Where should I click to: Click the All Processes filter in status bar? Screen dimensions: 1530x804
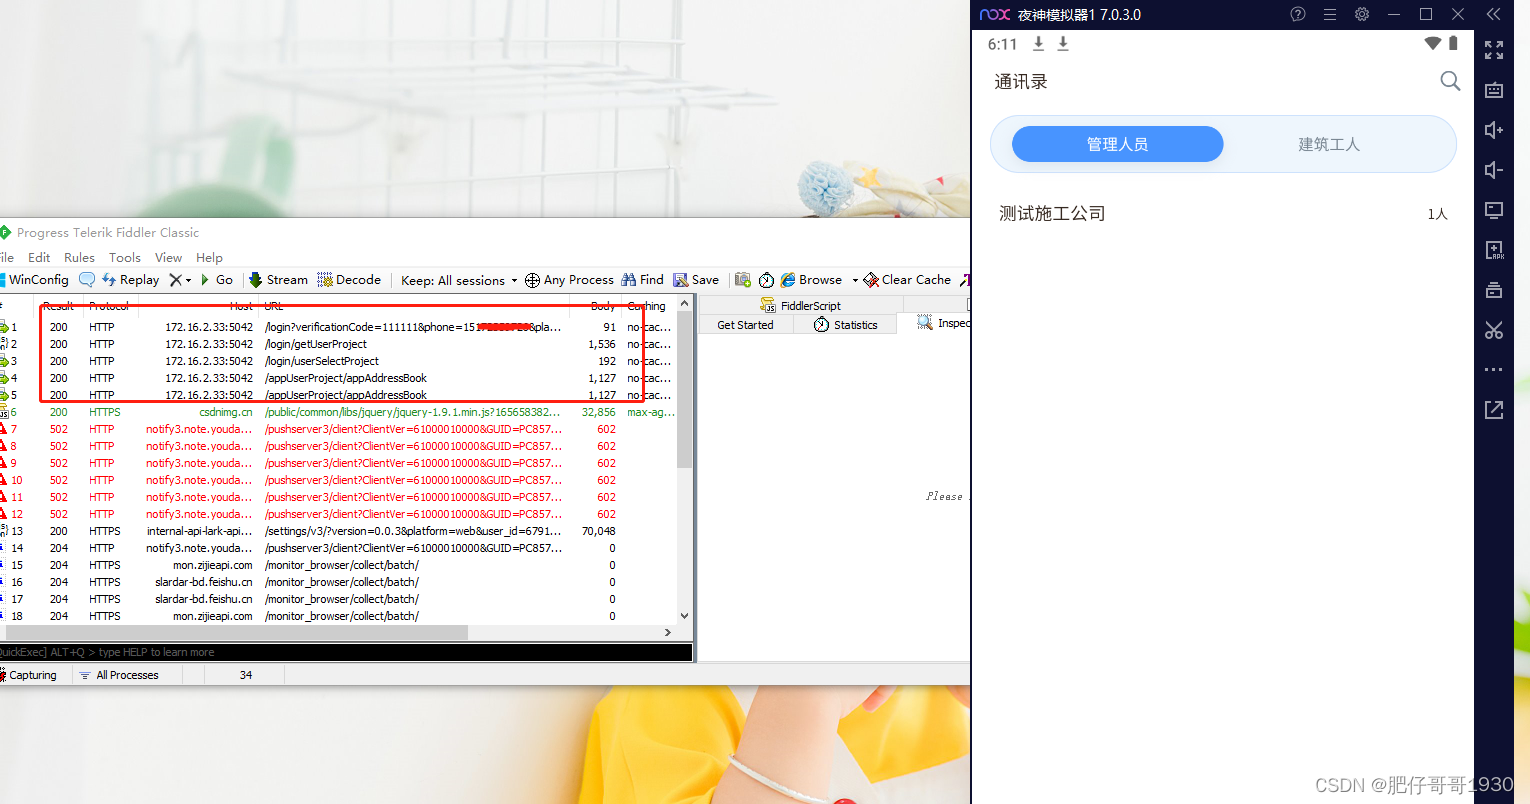[119, 675]
